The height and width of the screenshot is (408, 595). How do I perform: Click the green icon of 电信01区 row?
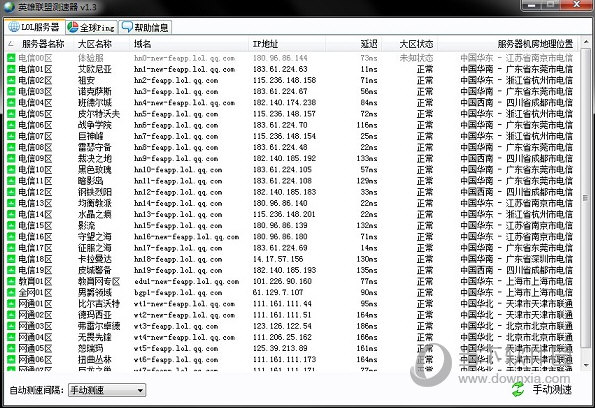pos(11,69)
